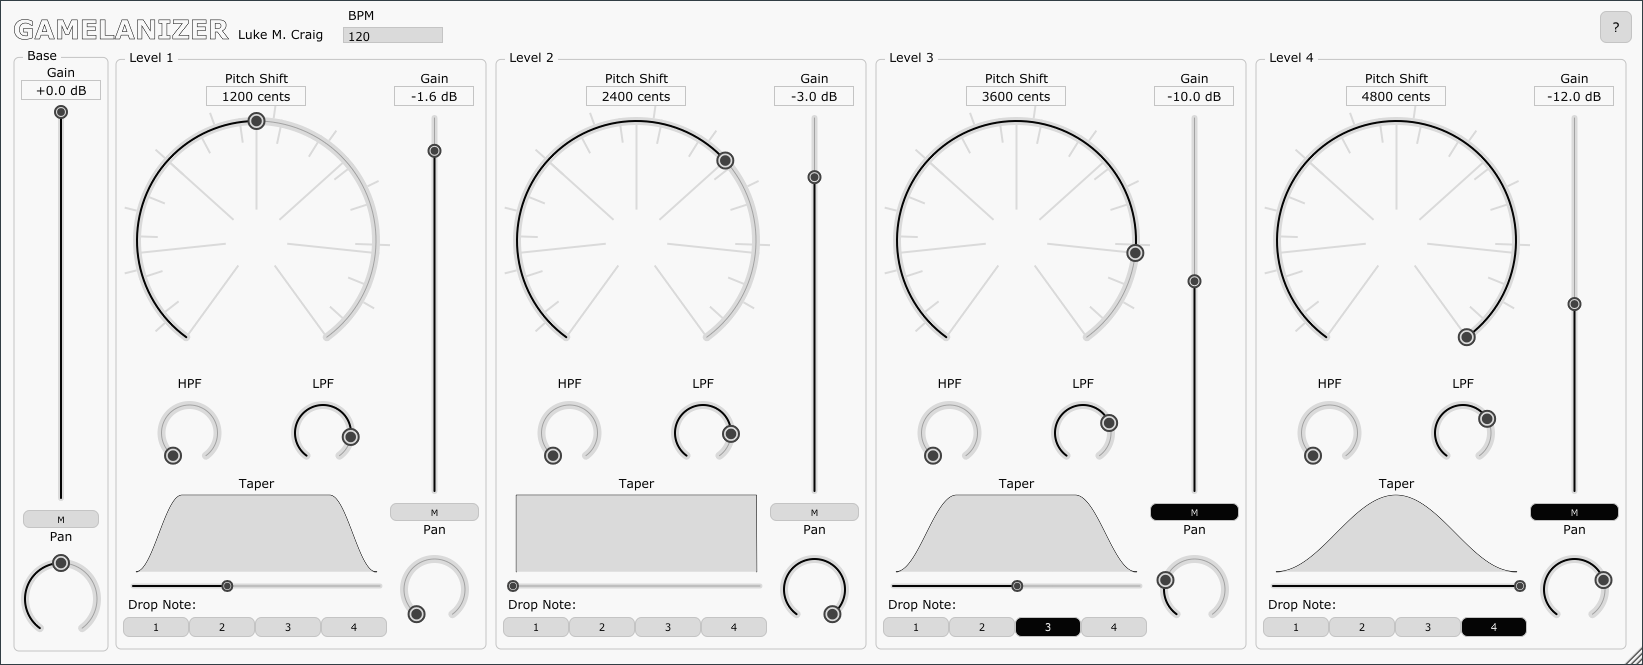The image size is (1643, 665).
Task: Click Level 2 Taper slider handle
Action: click(x=513, y=586)
